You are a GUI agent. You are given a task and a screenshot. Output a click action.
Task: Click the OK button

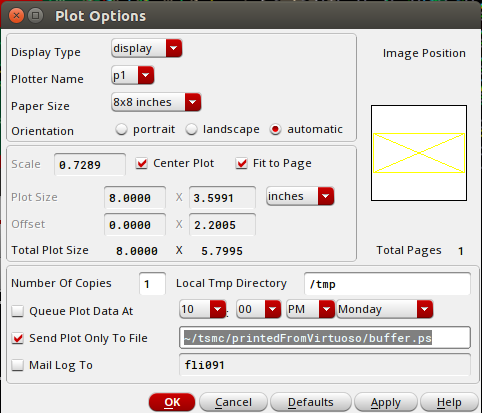(x=172, y=402)
